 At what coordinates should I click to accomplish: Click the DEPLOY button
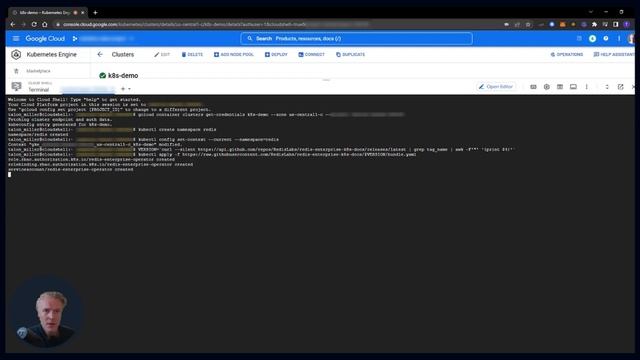(276, 54)
